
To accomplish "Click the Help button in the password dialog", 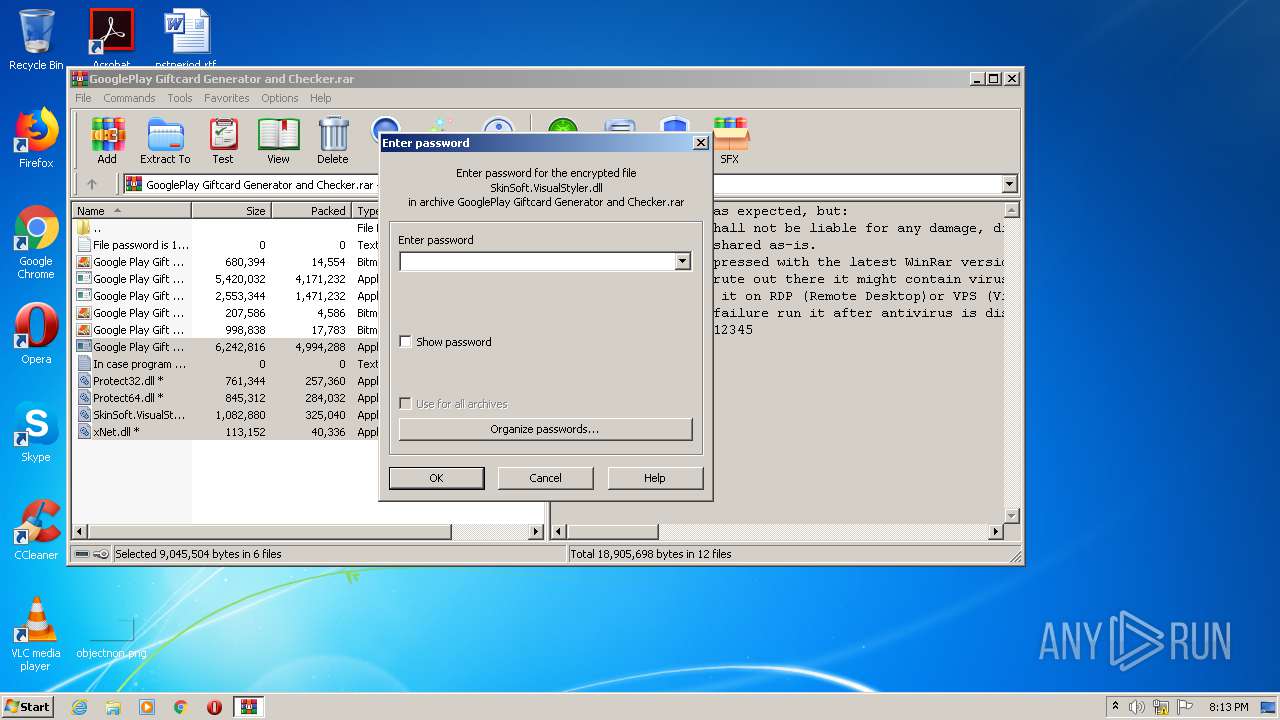I will [x=655, y=478].
